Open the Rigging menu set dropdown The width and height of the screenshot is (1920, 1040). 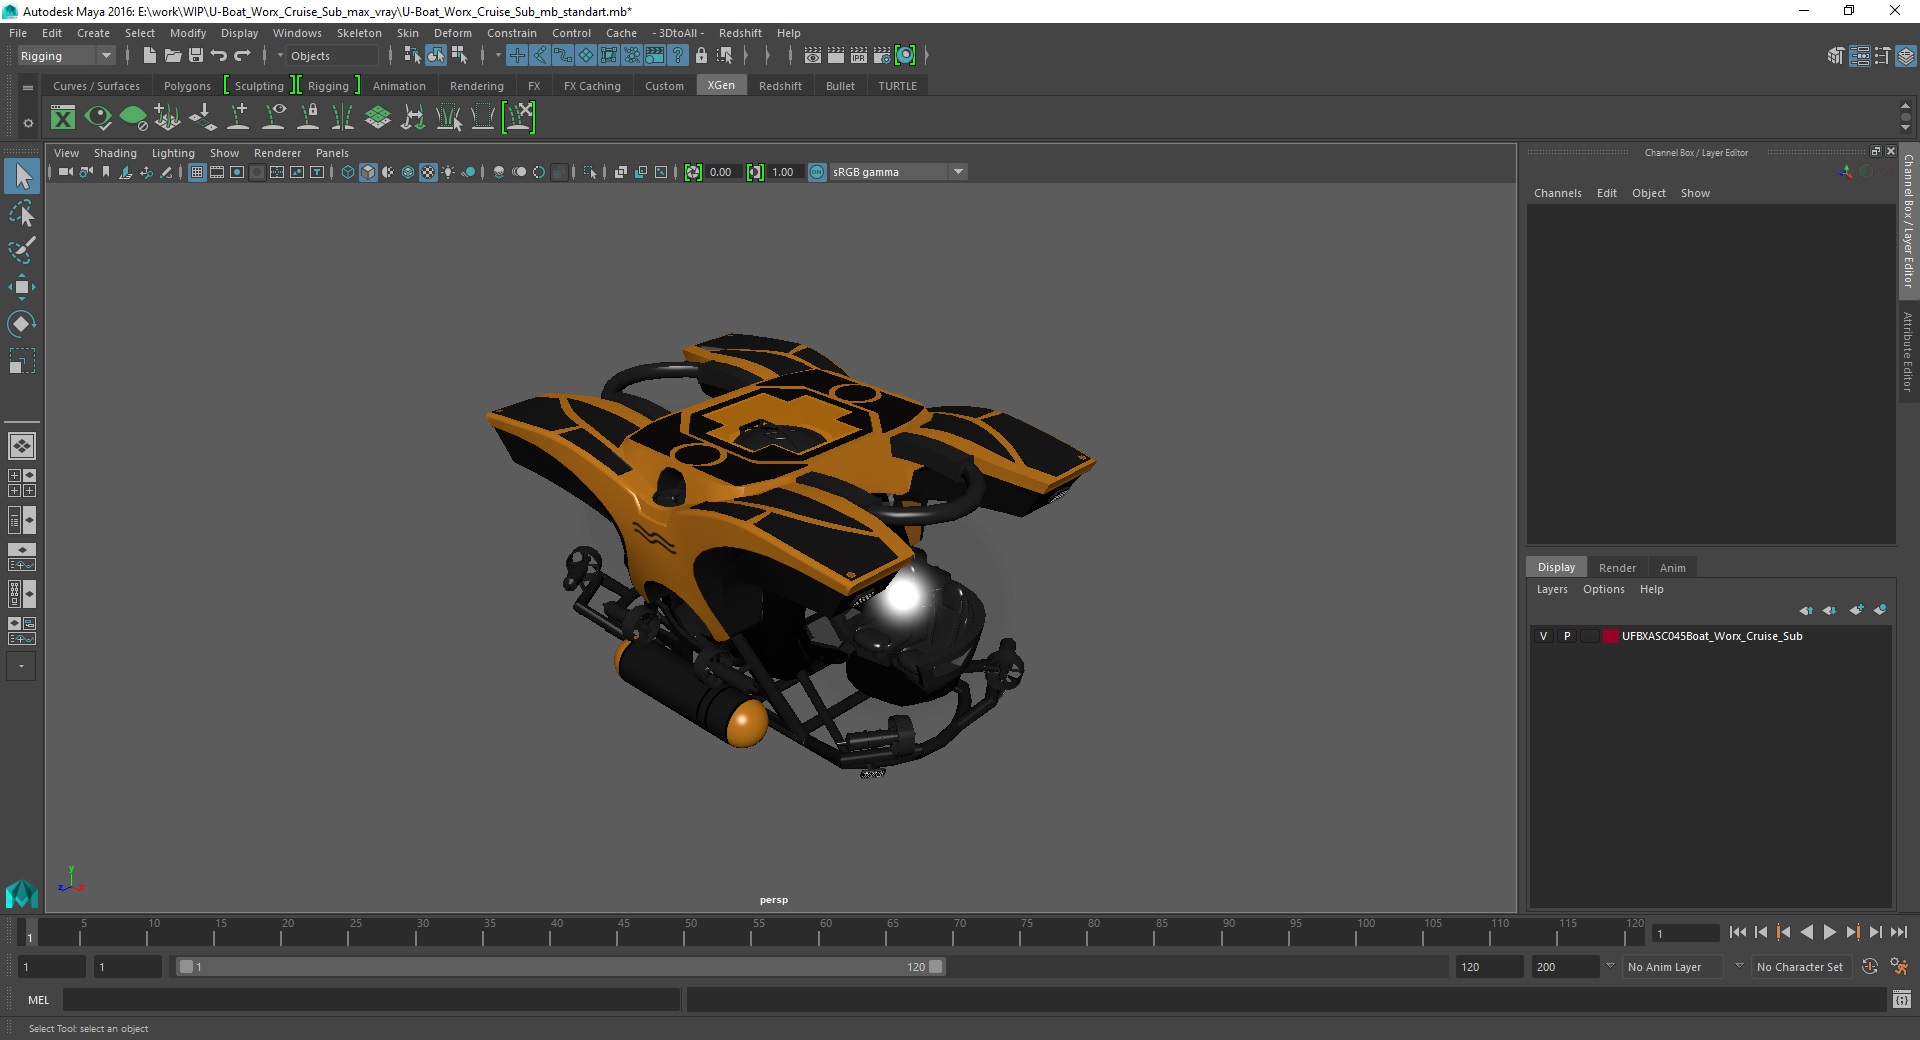pyautogui.click(x=66, y=56)
